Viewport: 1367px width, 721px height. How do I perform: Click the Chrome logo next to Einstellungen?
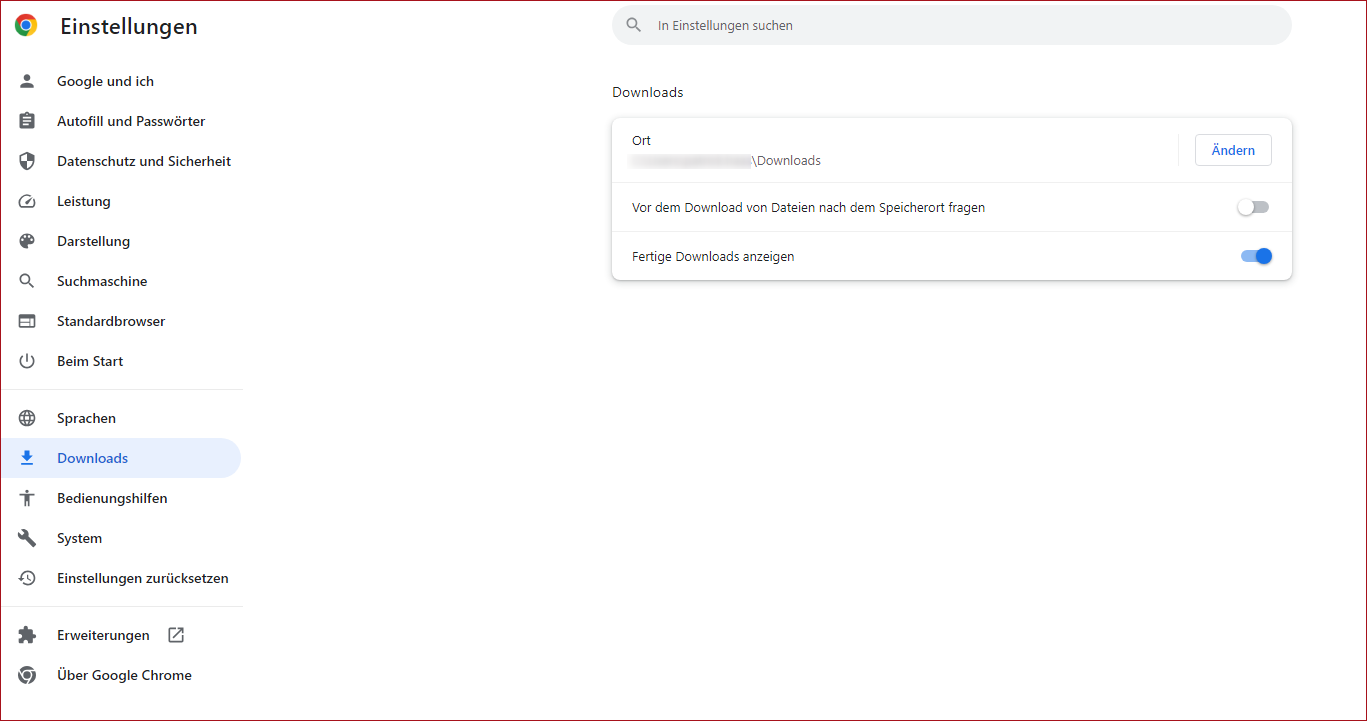point(25,25)
